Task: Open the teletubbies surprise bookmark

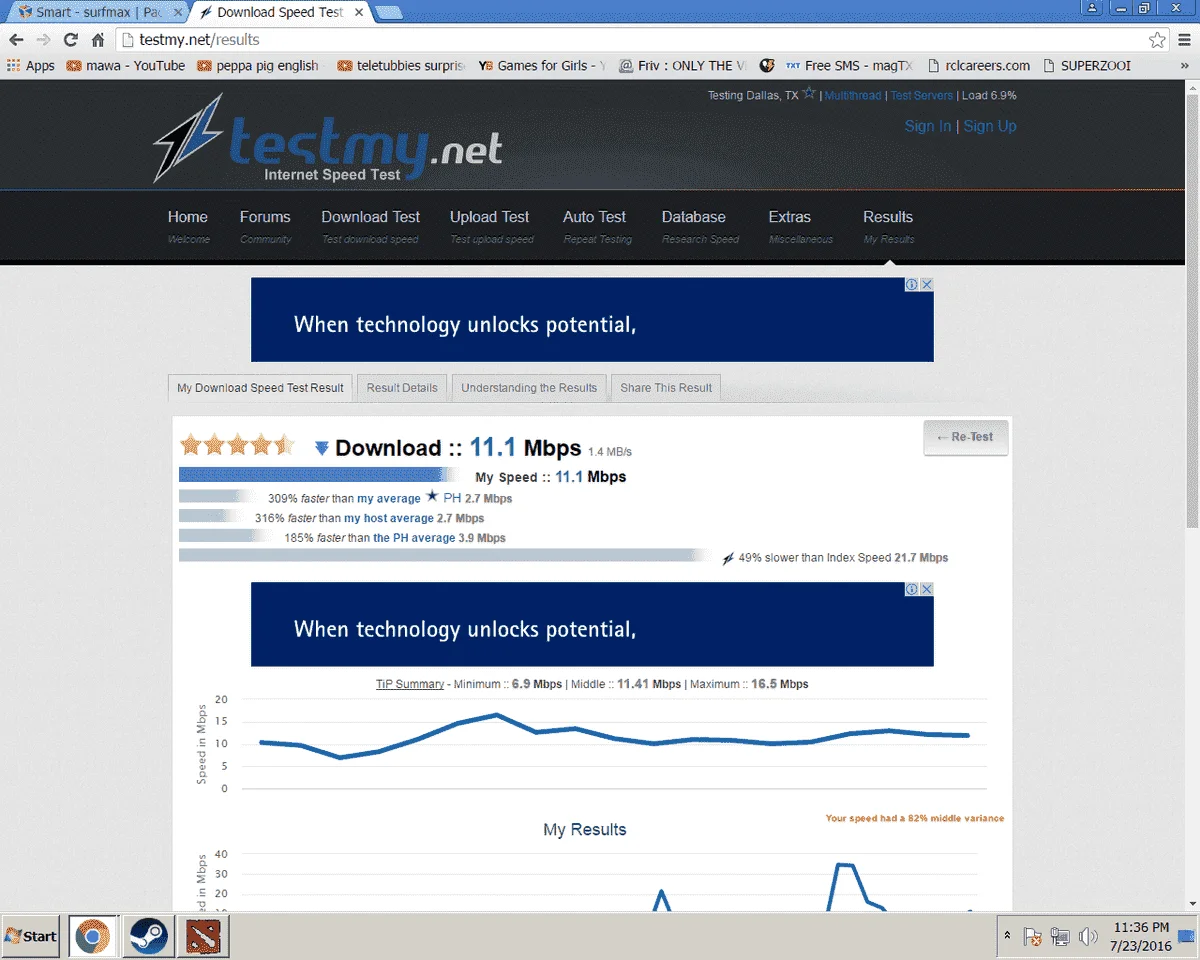Action: (401, 66)
